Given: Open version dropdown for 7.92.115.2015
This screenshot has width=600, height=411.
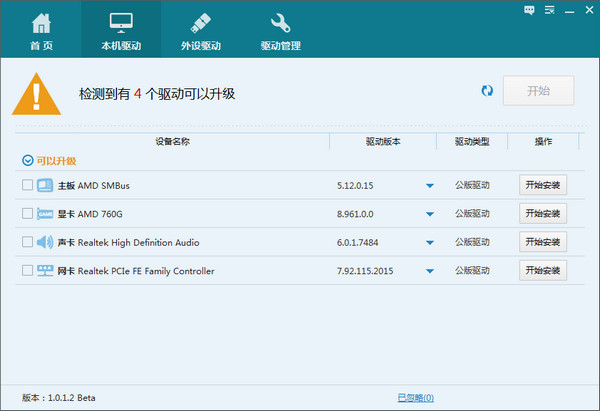Looking at the screenshot, I should tap(430, 271).
